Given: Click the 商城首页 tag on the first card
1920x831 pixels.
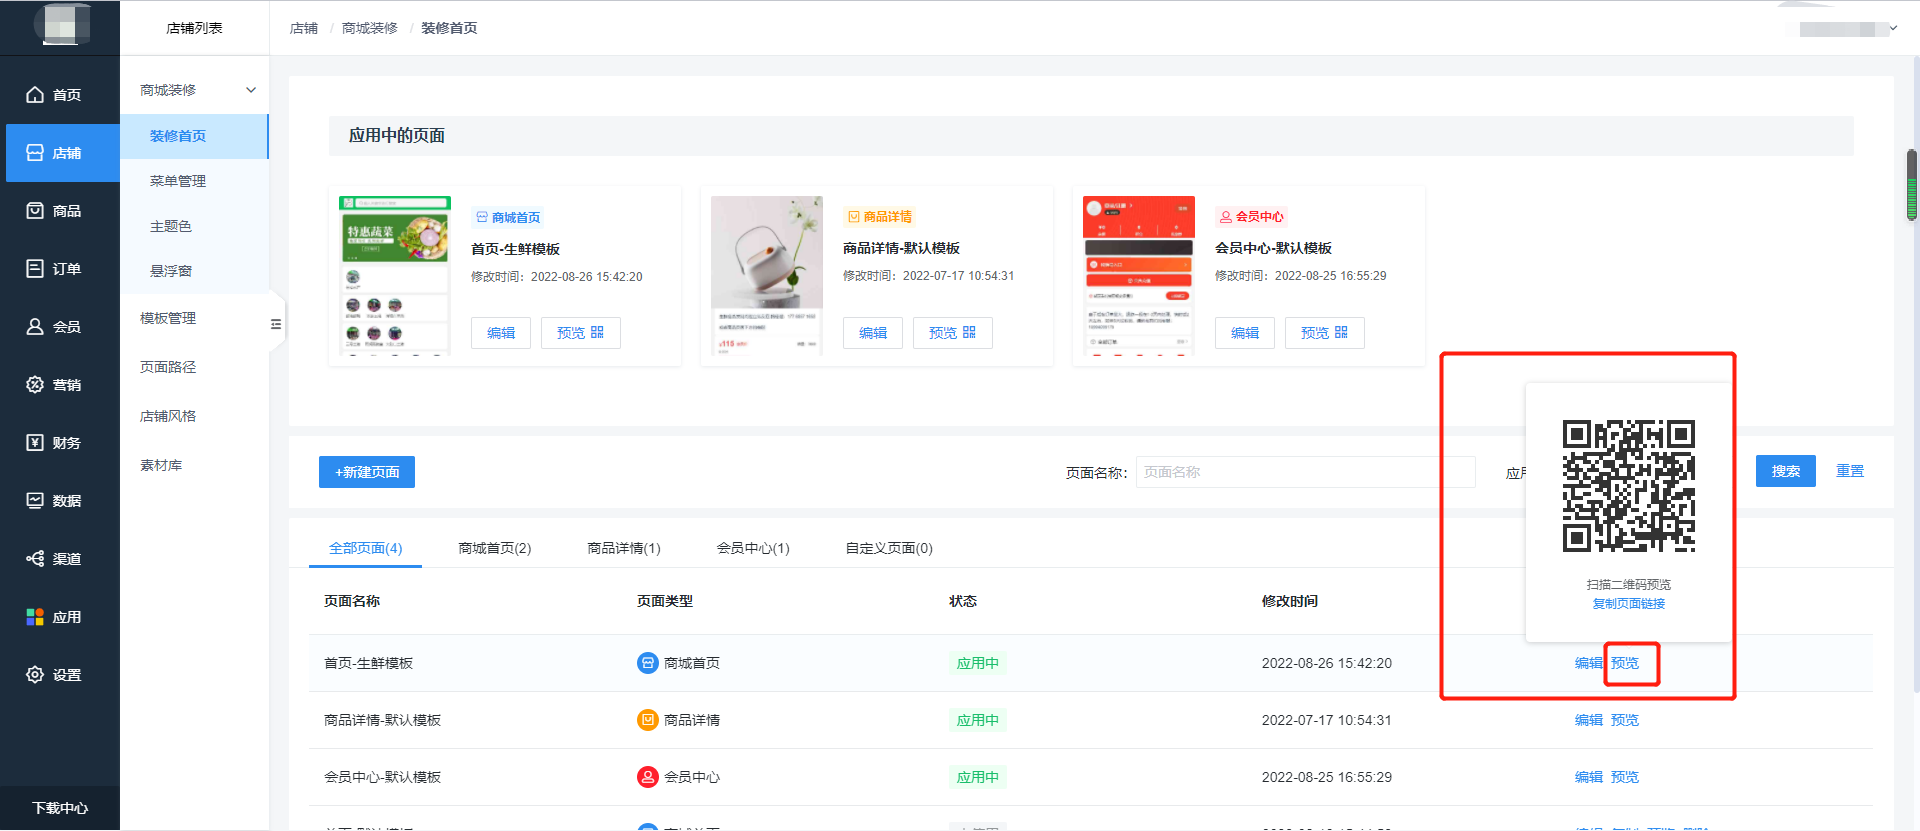Looking at the screenshot, I should [508, 217].
